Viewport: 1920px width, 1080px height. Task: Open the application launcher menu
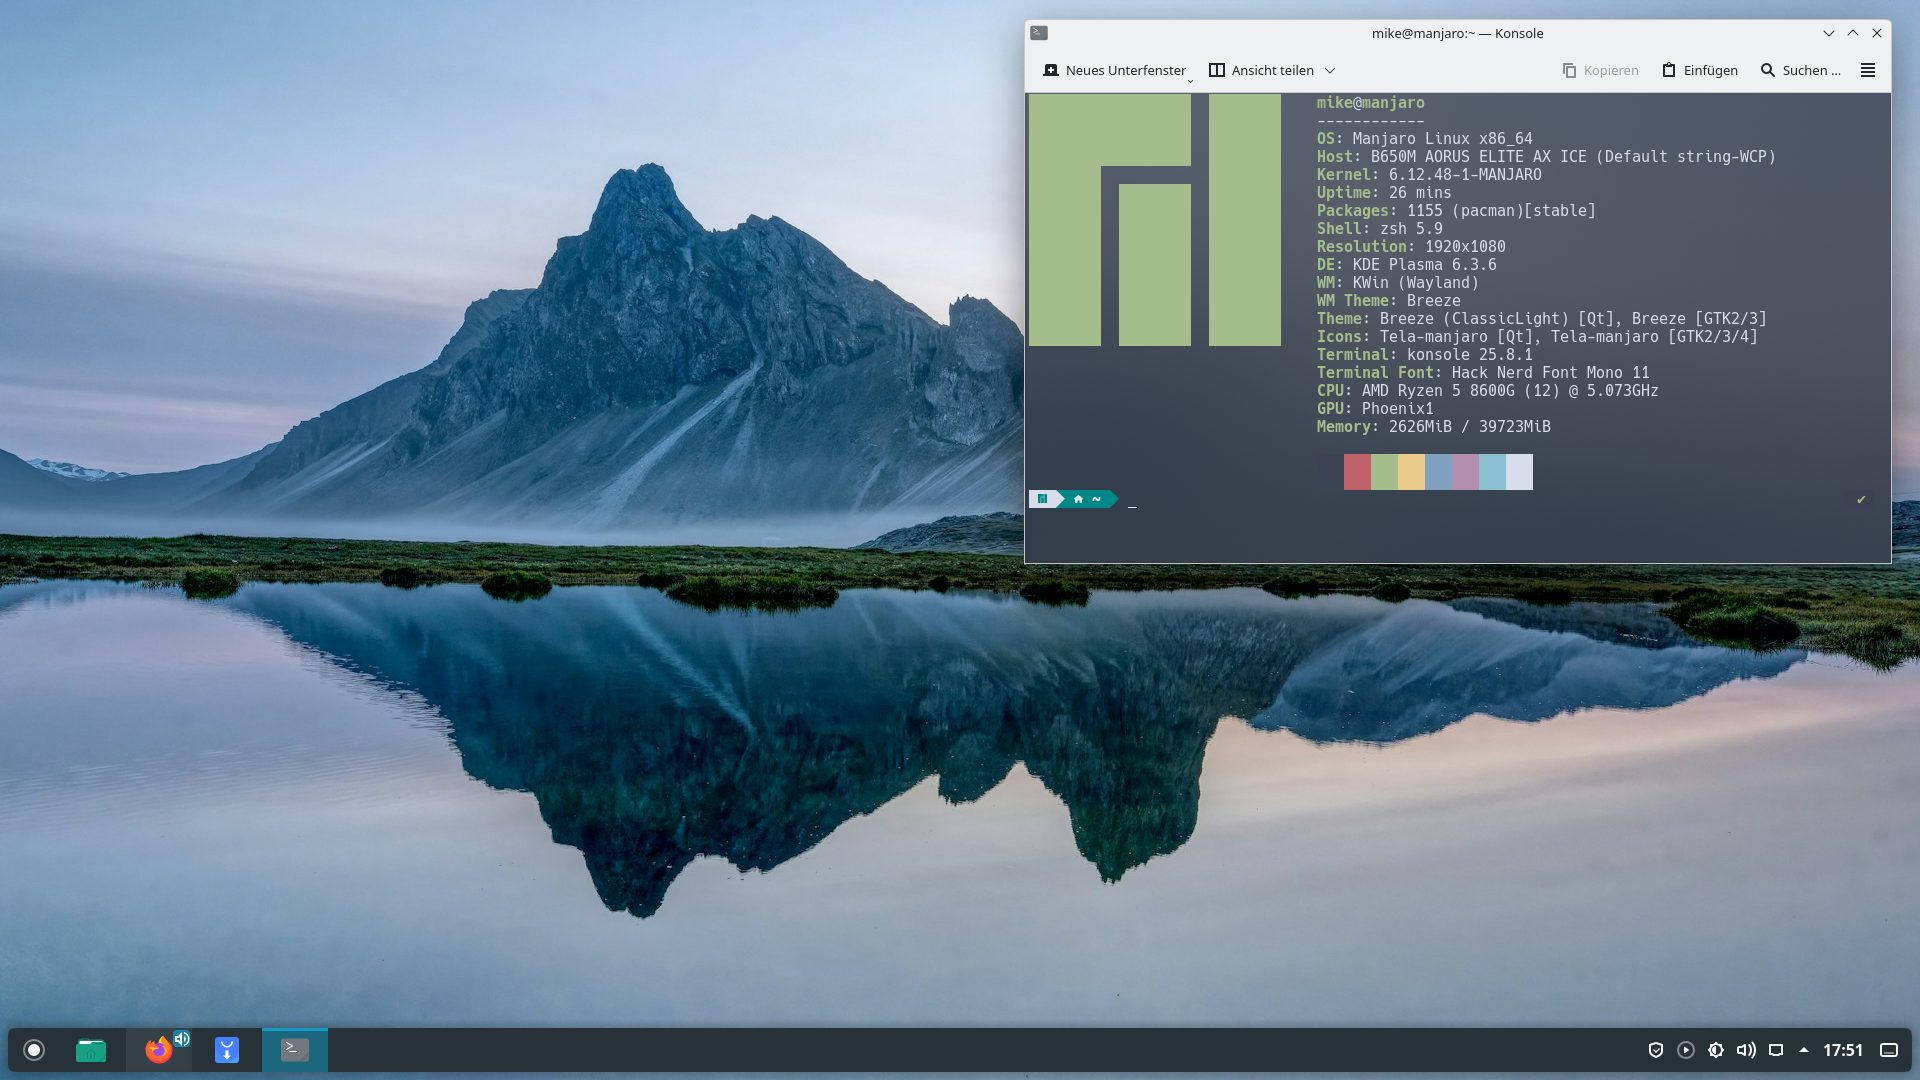tap(34, 1050)
